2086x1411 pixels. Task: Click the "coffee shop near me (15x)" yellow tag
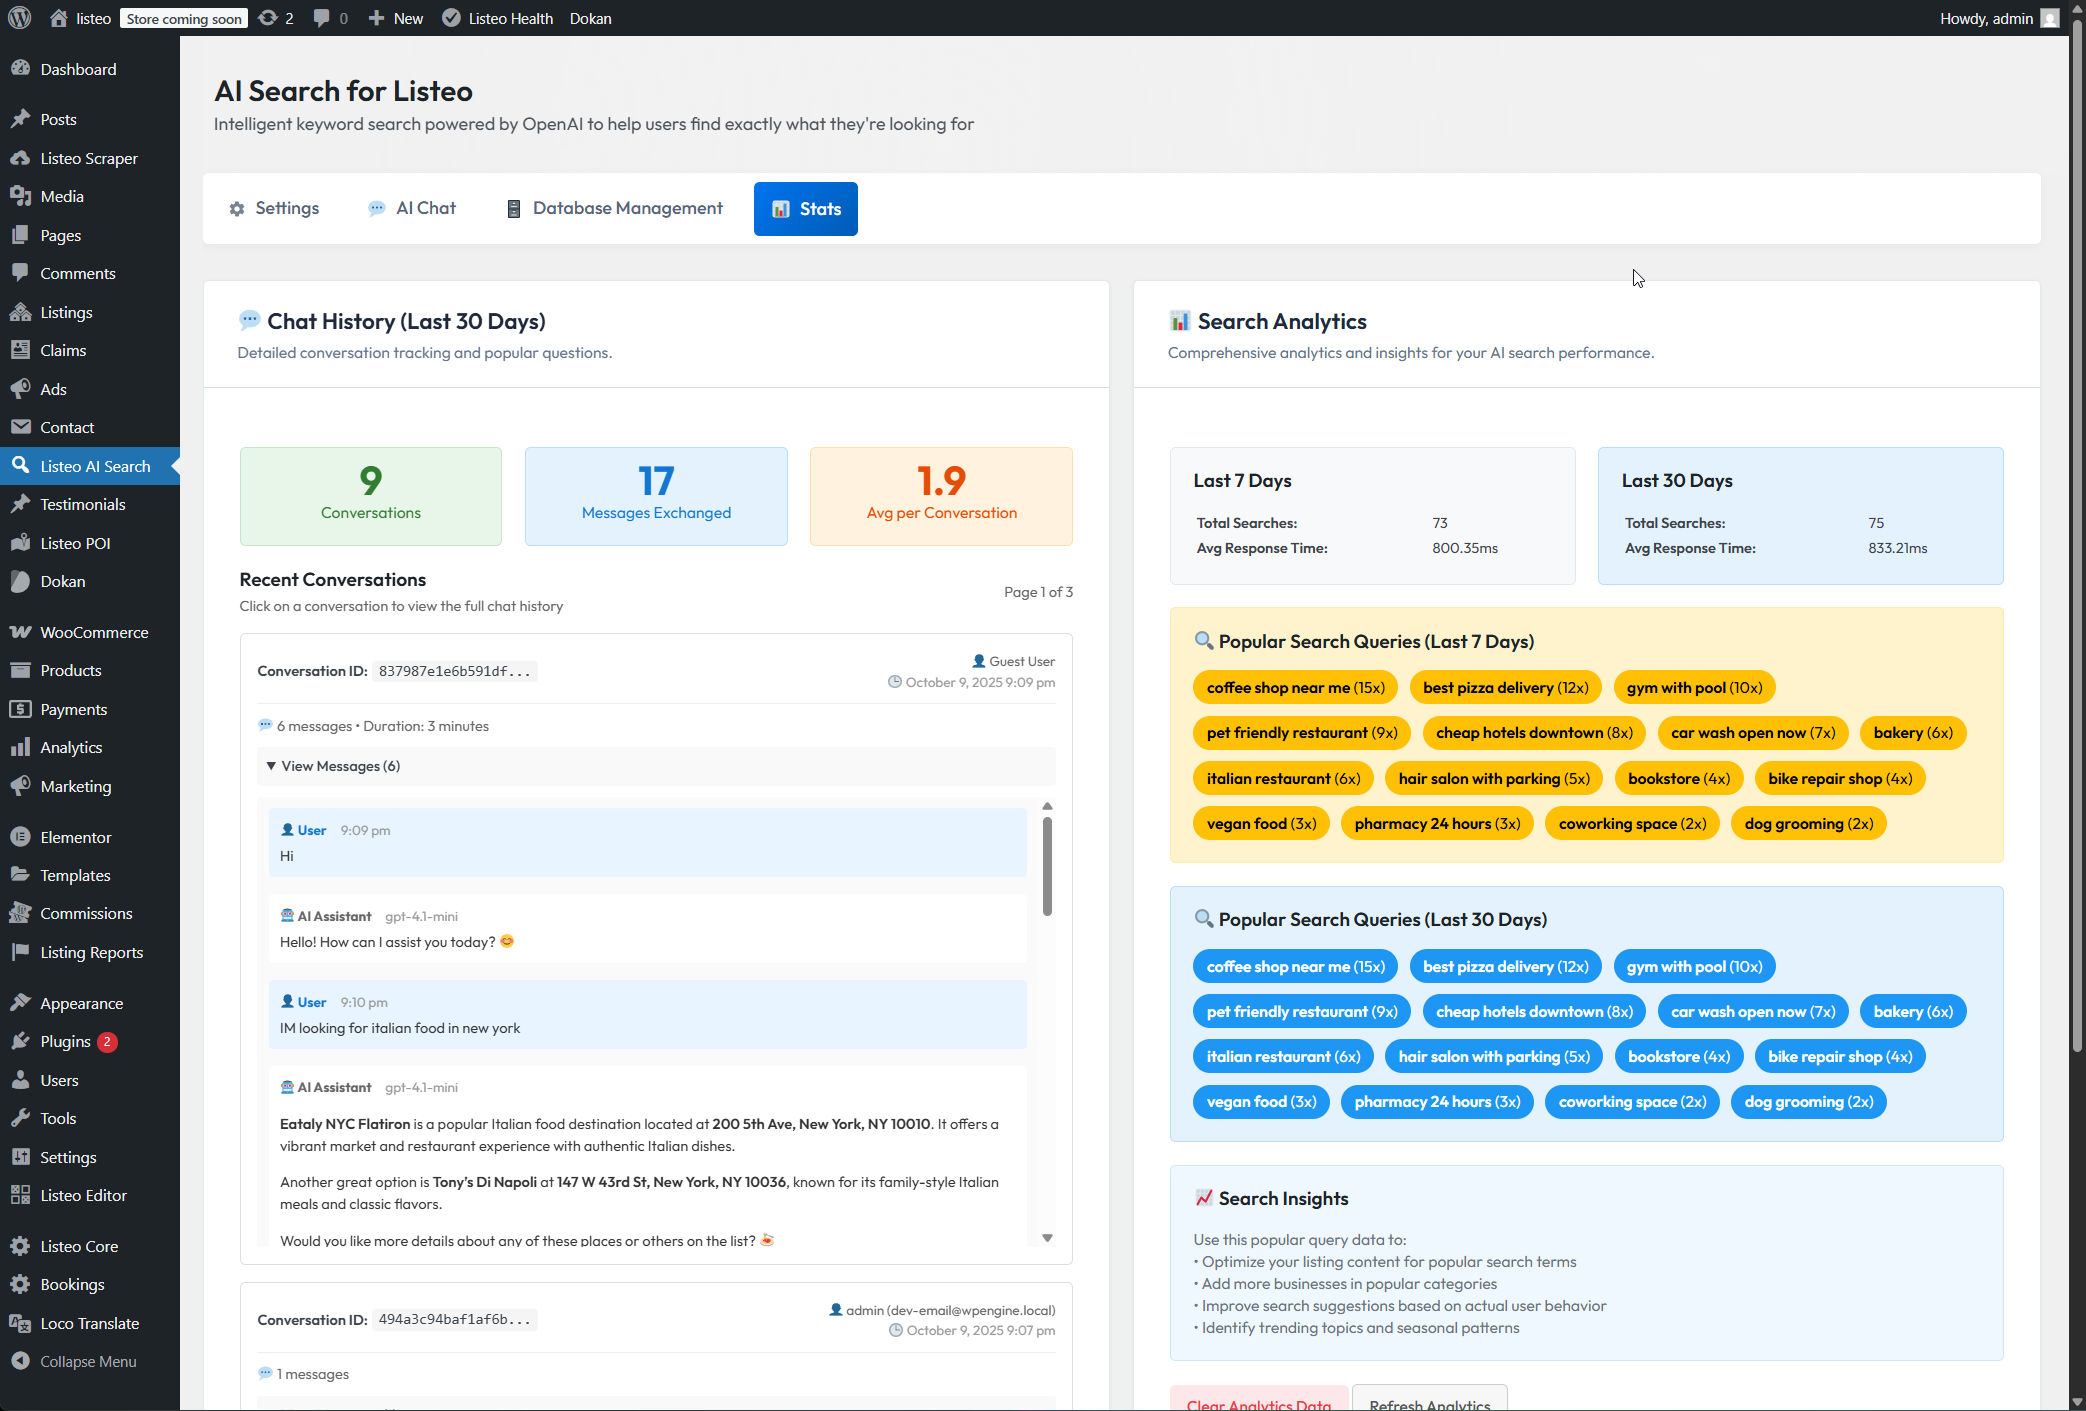coord(1295,687)
